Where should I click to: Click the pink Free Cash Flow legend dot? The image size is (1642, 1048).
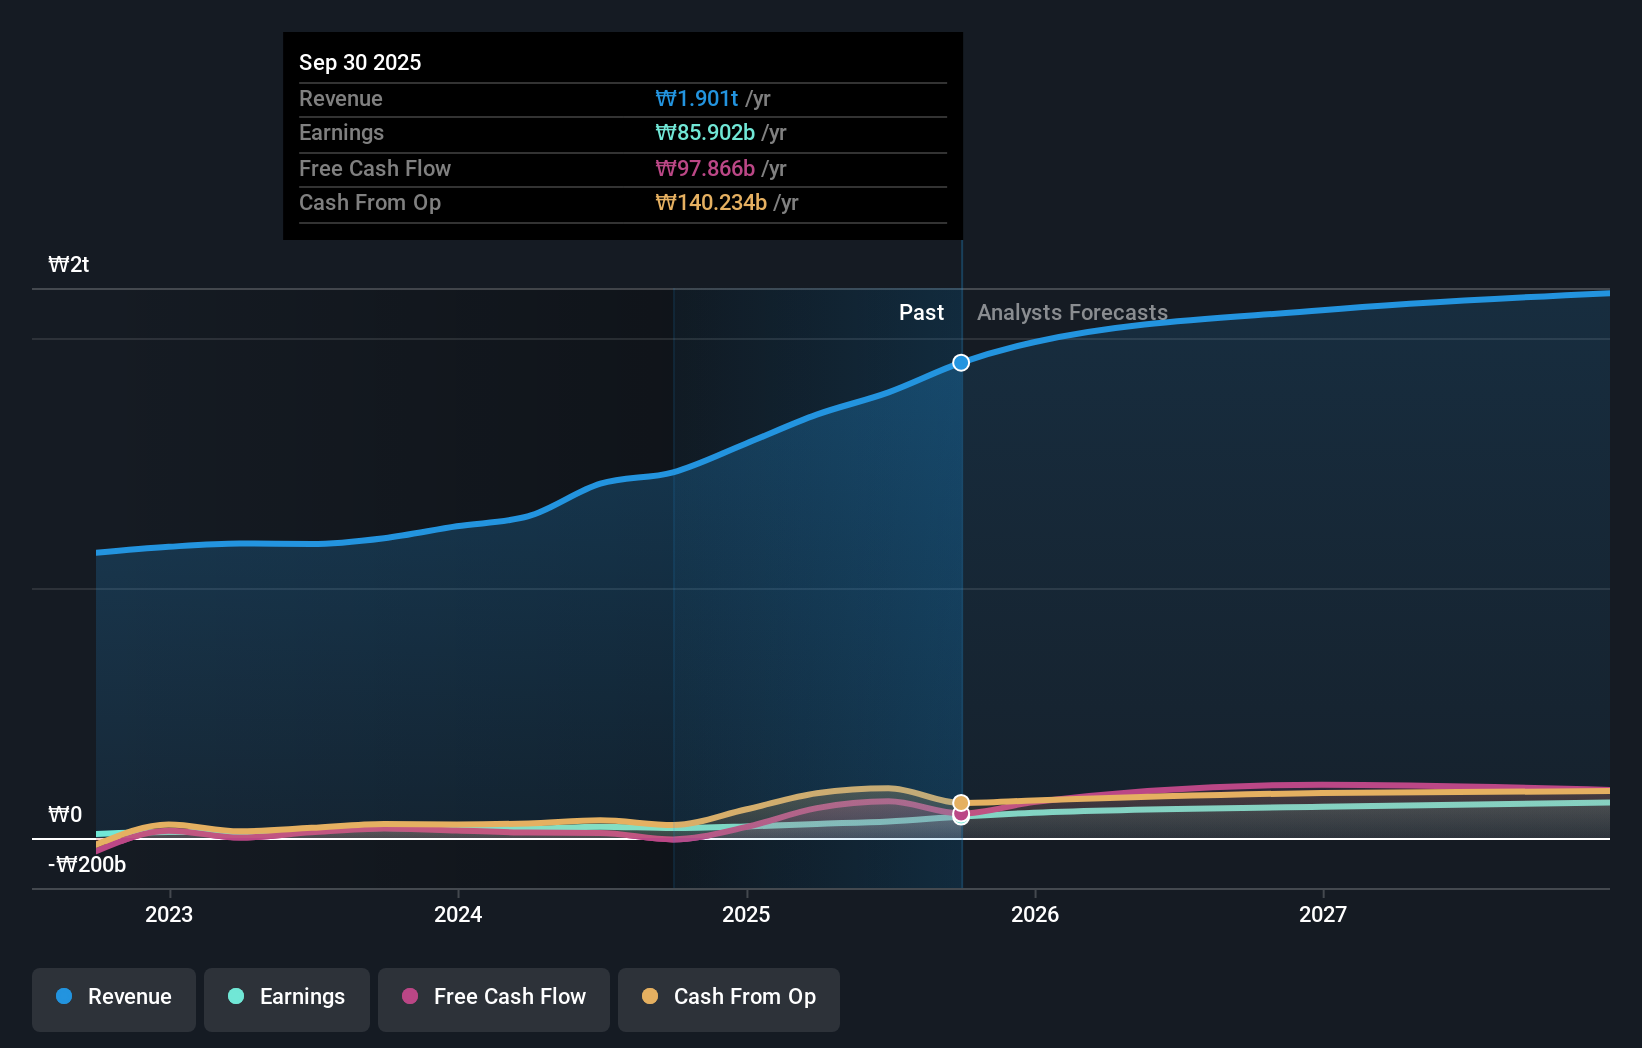(410, 997)
